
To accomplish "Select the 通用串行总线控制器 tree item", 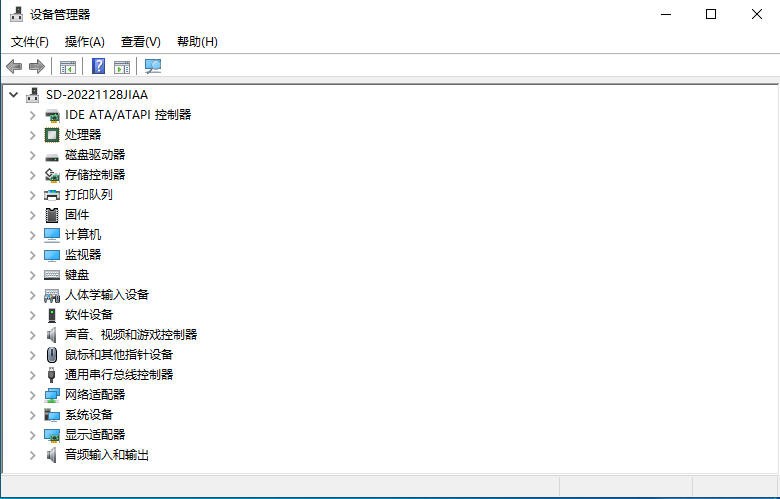I will (x=119, y=375).
